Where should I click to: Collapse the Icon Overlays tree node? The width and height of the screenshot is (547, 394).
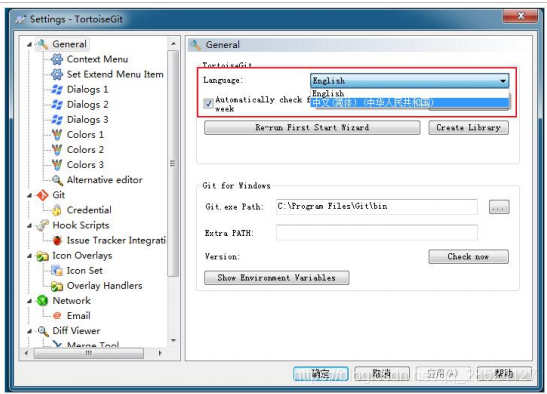point(30,256)
